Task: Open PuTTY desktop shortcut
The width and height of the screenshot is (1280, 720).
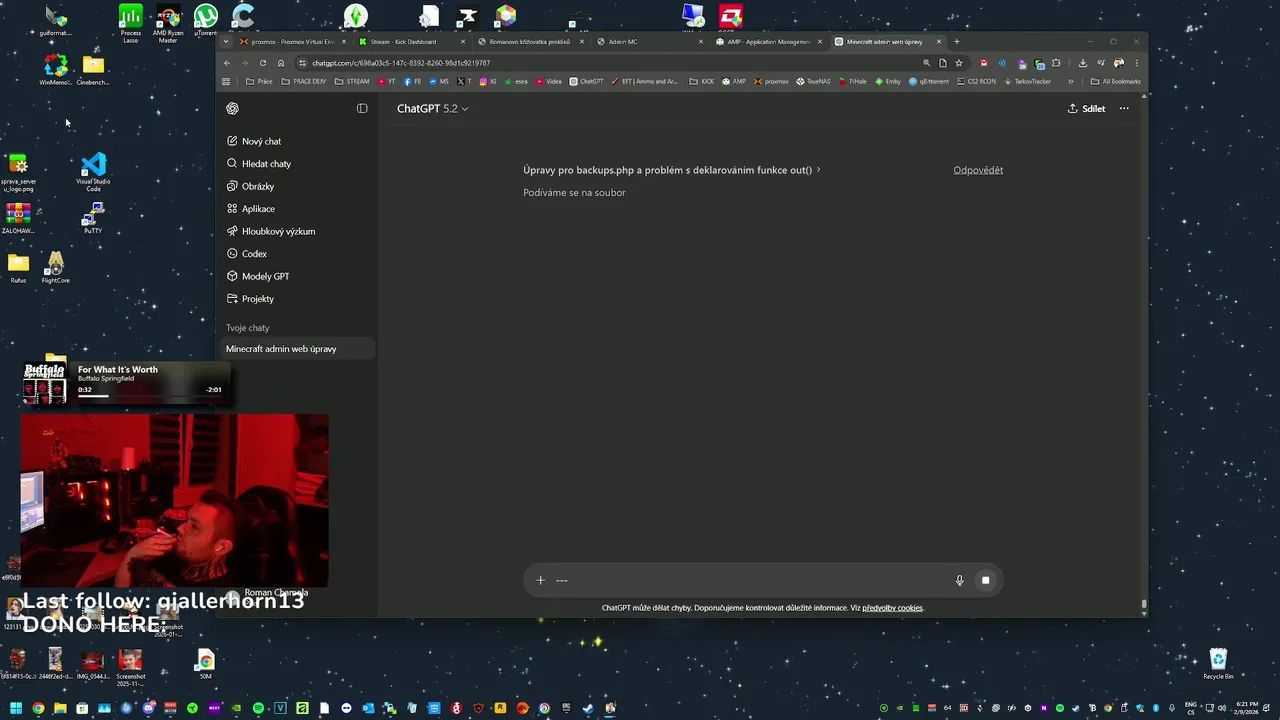Action: pos(93,218)
